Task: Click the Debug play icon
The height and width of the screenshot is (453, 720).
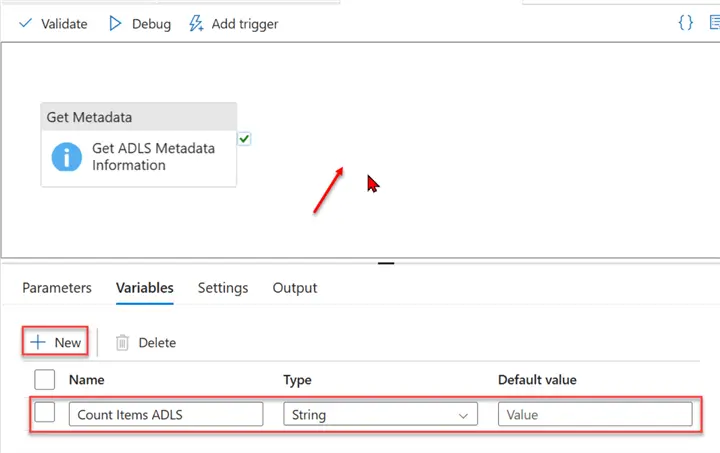Action: point(116,23)
